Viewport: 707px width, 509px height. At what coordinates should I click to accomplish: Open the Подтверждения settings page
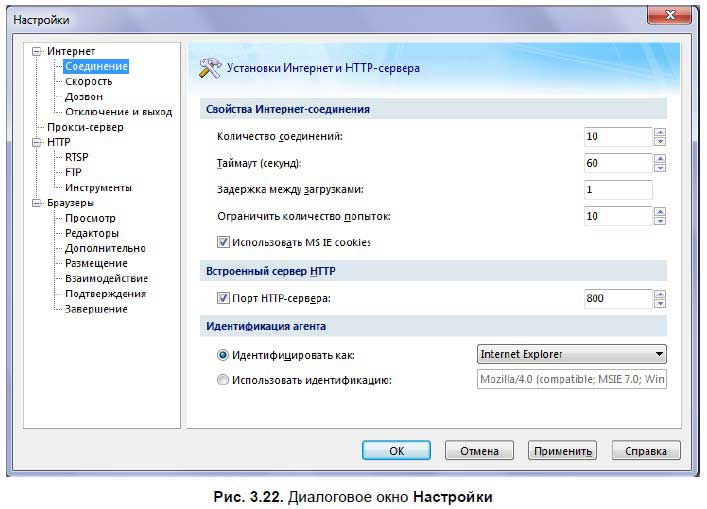coord(106,294)
